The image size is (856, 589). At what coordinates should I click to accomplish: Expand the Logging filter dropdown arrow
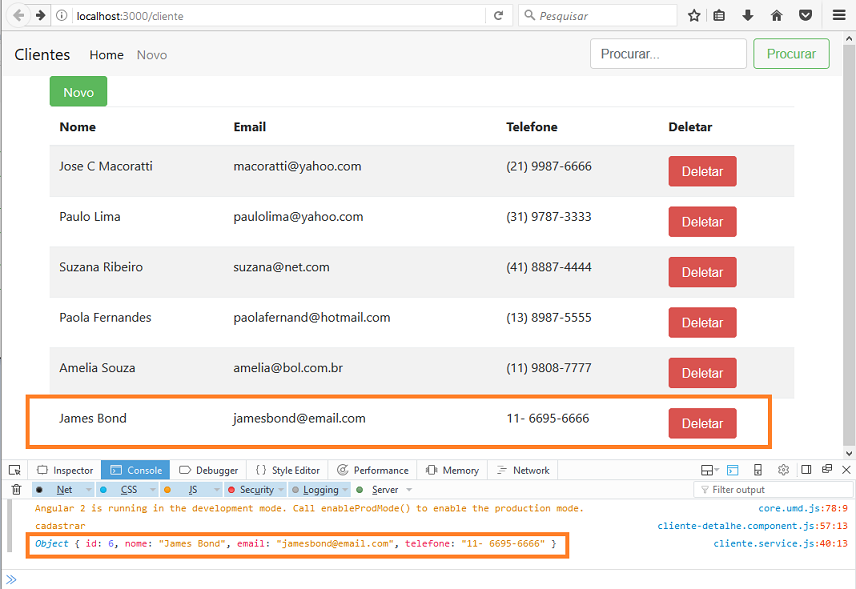pos(346,490)
